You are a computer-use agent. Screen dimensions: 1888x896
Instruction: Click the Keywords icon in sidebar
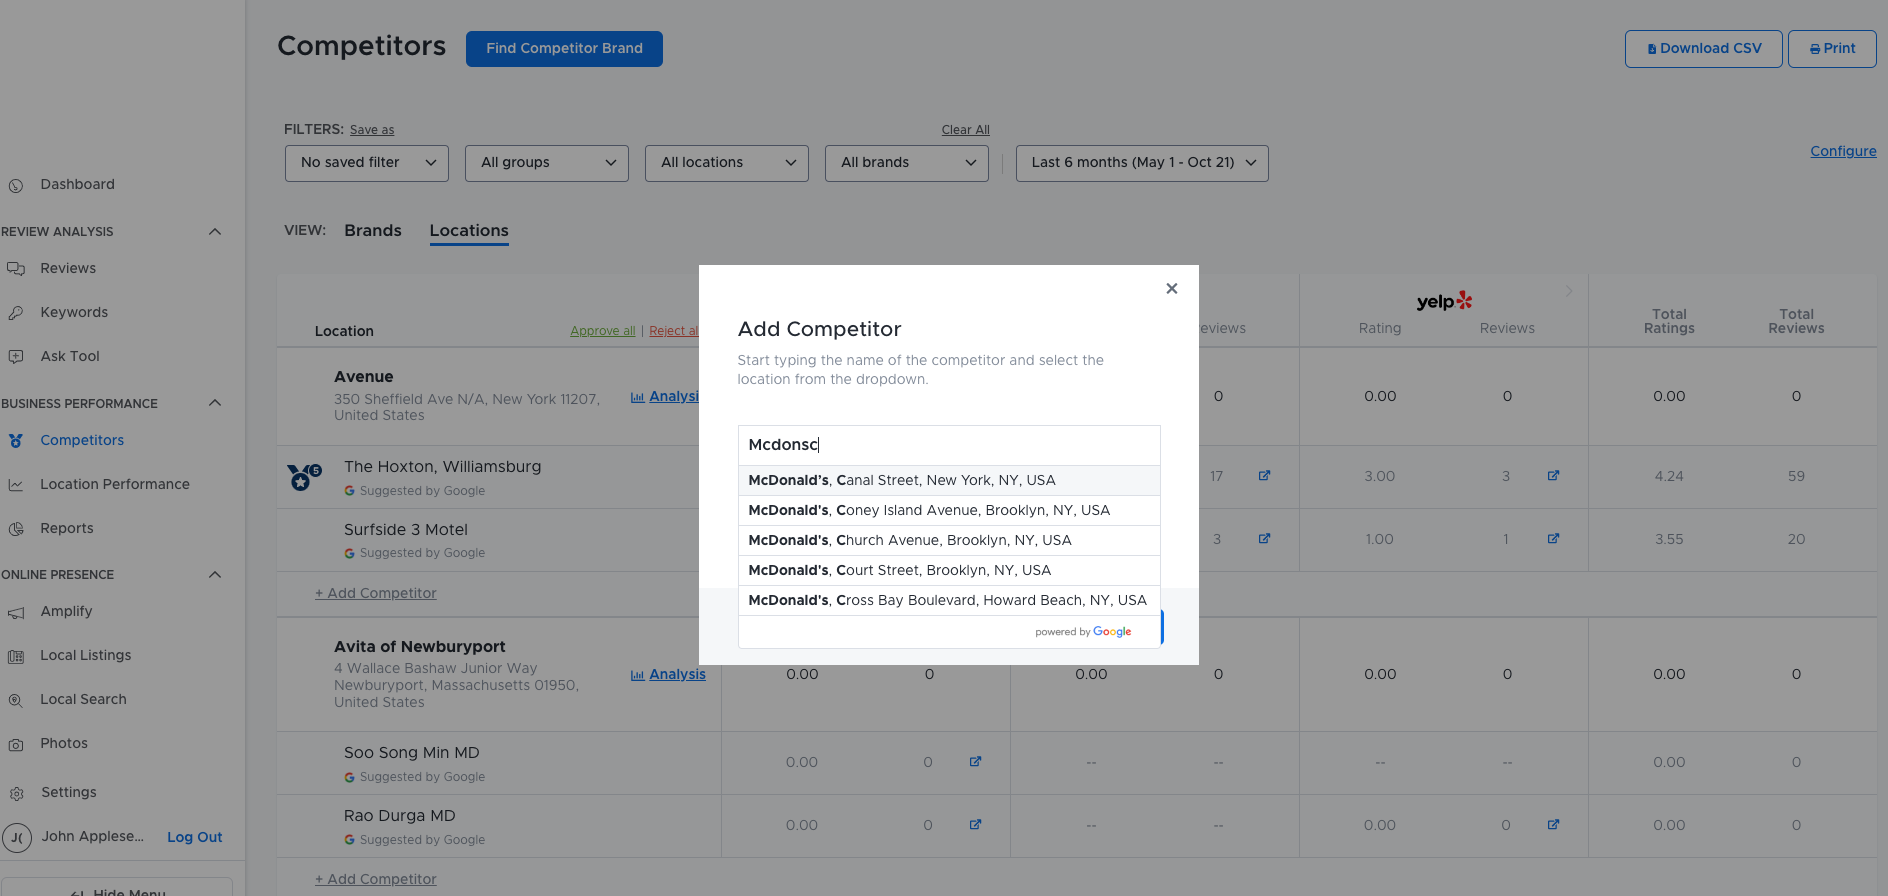point(16,313)
